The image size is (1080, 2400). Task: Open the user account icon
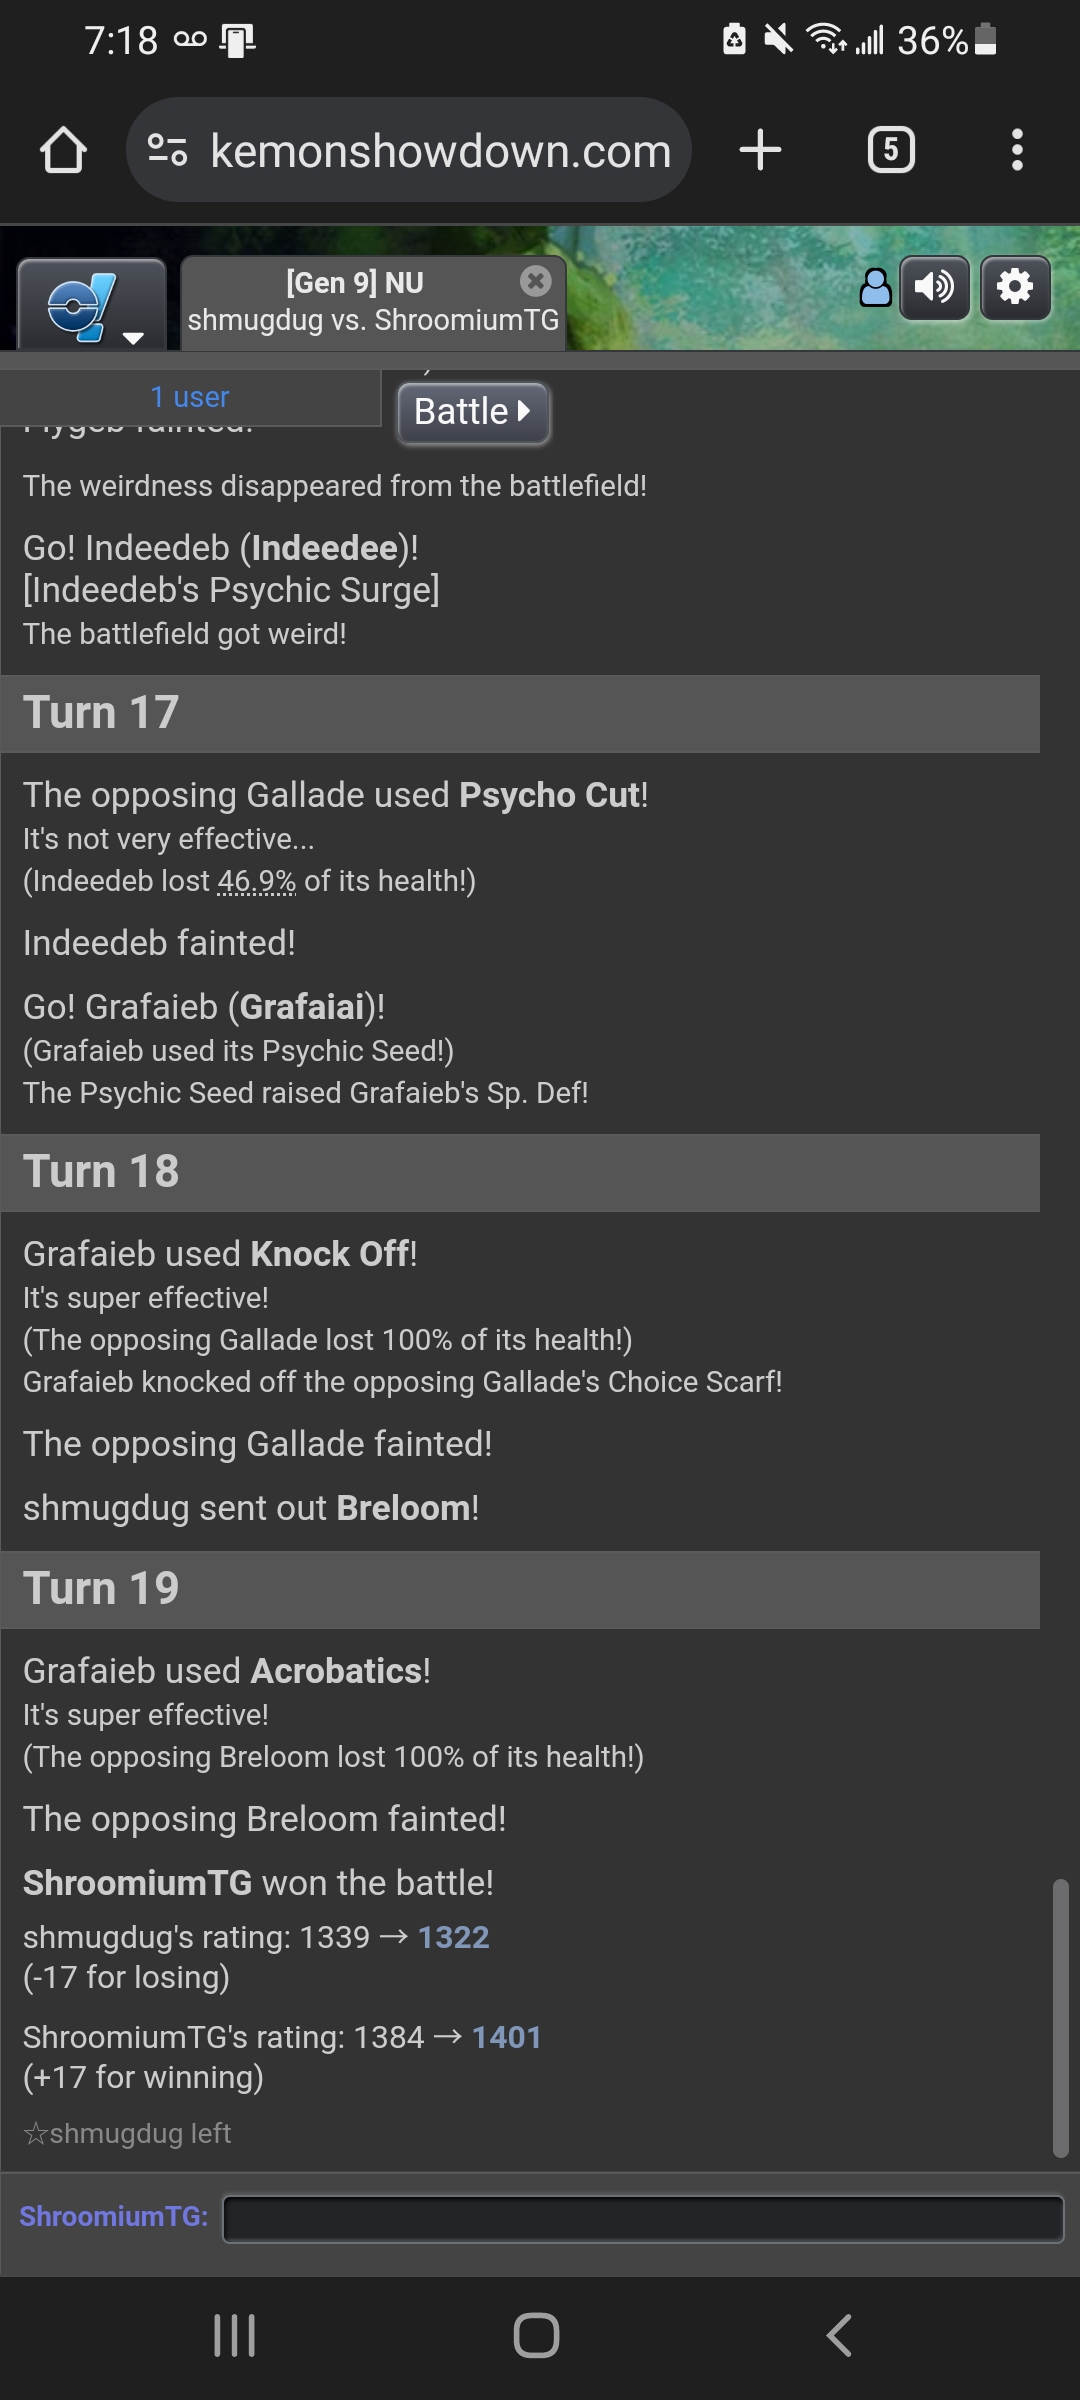click(875, 288)
